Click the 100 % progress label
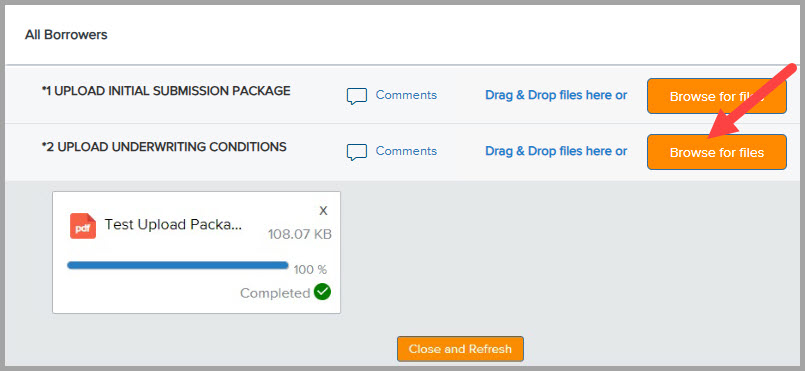This screenshot has height=371, width=805. click(x=310, y=269)
